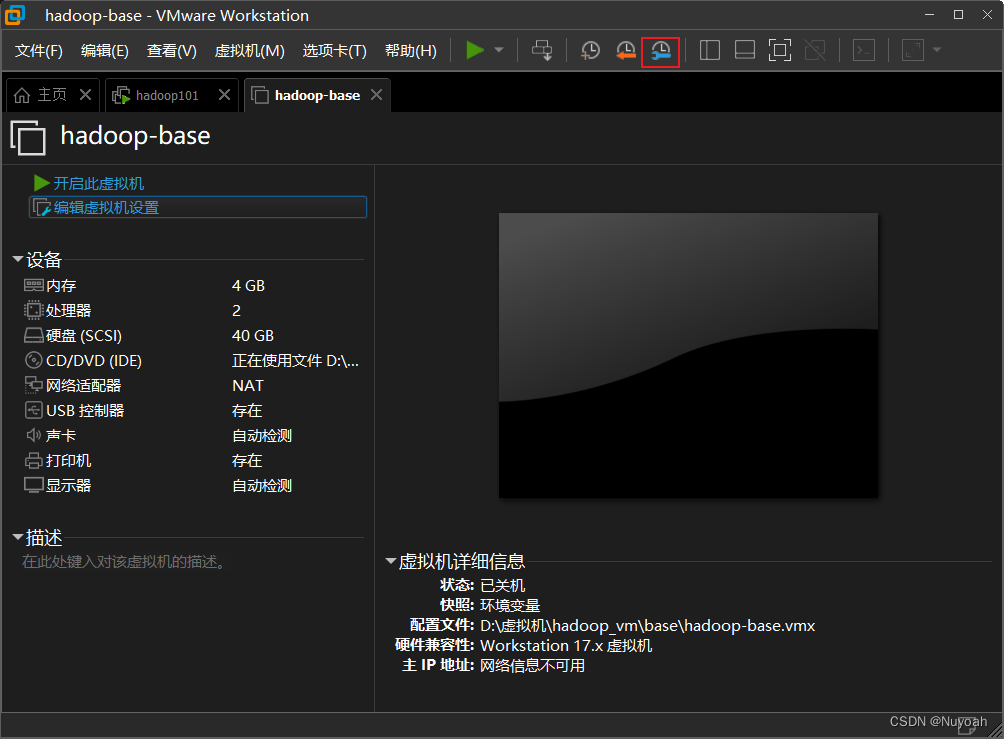The image size is (1004, 739).
Task: Open the snapshot manager icon
Action: 660,51
